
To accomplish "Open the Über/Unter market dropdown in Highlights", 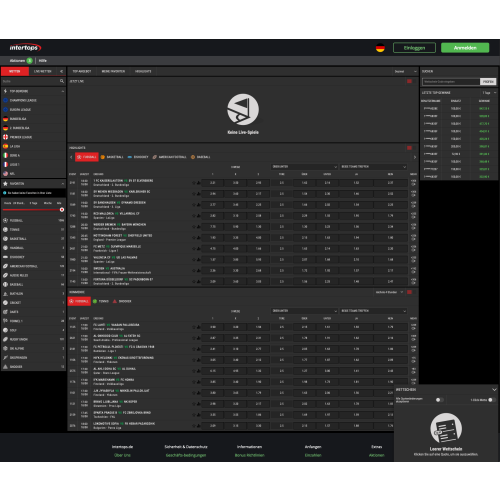I will pyautogui.click(x=304, y=167).
